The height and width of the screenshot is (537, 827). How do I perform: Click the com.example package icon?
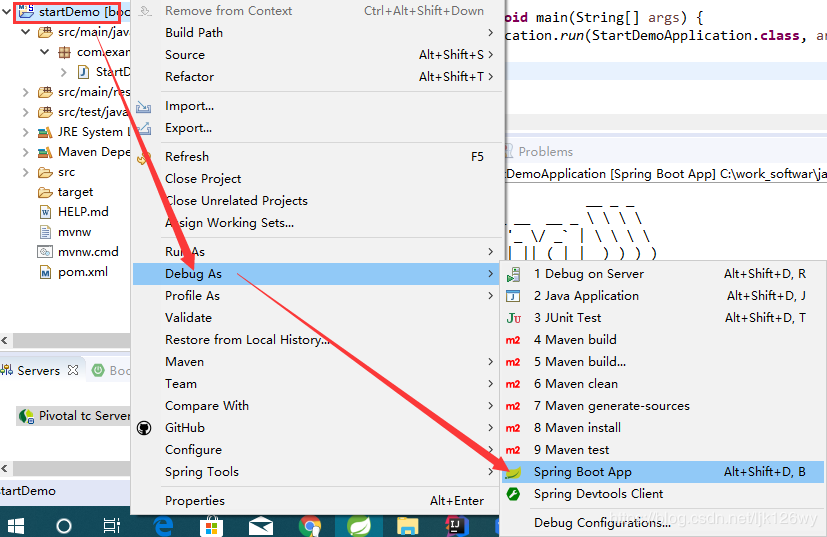click(64, 52)
